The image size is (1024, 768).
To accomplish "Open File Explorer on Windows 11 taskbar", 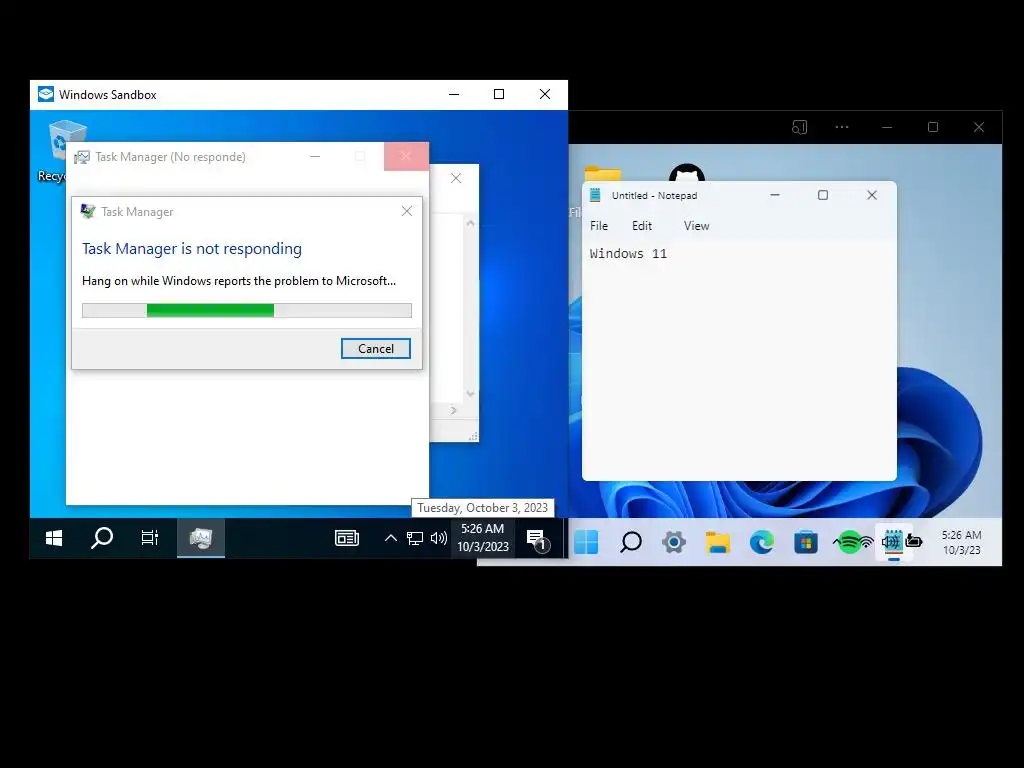I will point(718,542).
